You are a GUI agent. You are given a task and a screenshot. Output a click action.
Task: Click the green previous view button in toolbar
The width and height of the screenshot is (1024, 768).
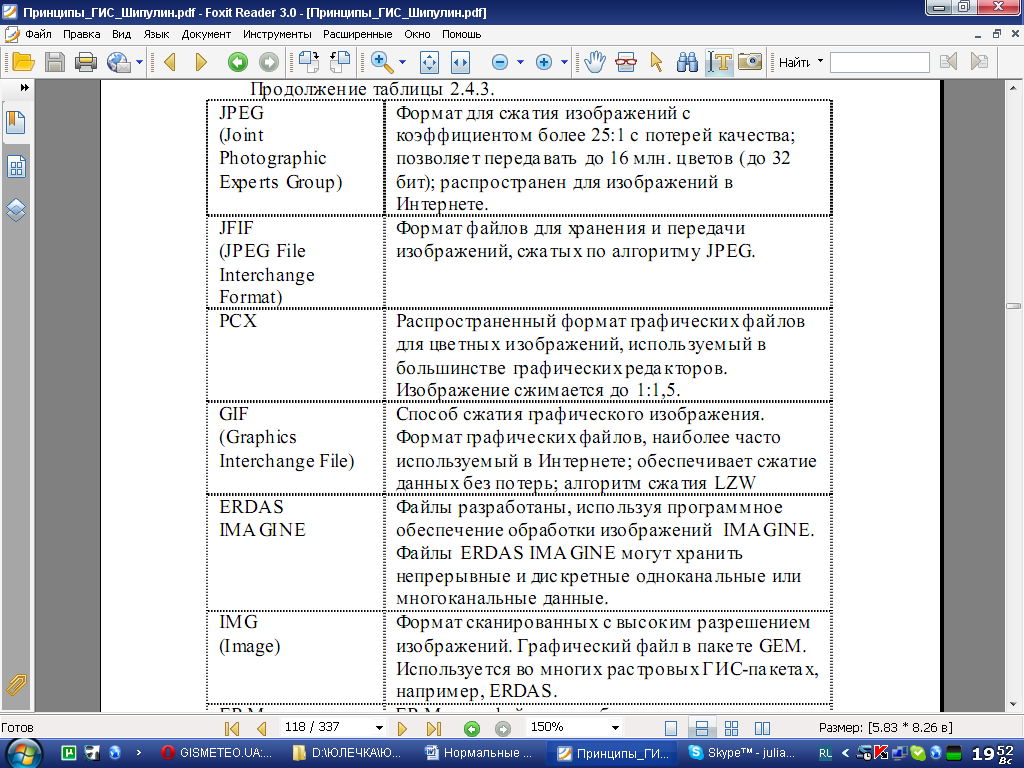click(x=238, y=62)
